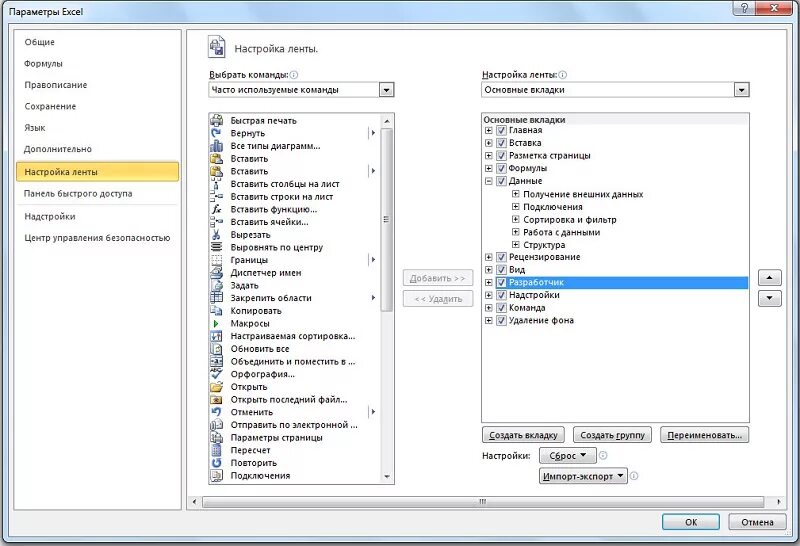Move selected tab up with arrow button
The width and height of the screenshot is (800, 546).
769,278
